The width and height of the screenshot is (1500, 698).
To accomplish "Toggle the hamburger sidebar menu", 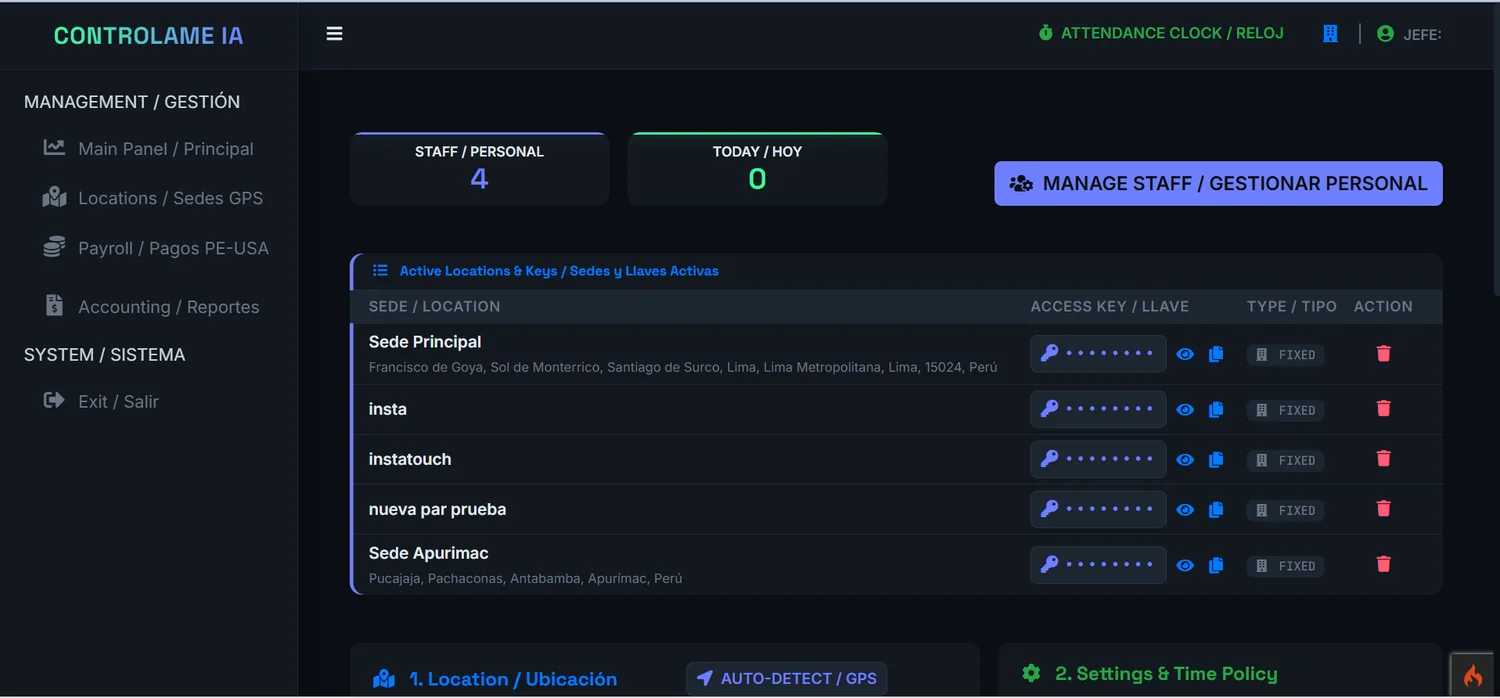I will 334,34.
